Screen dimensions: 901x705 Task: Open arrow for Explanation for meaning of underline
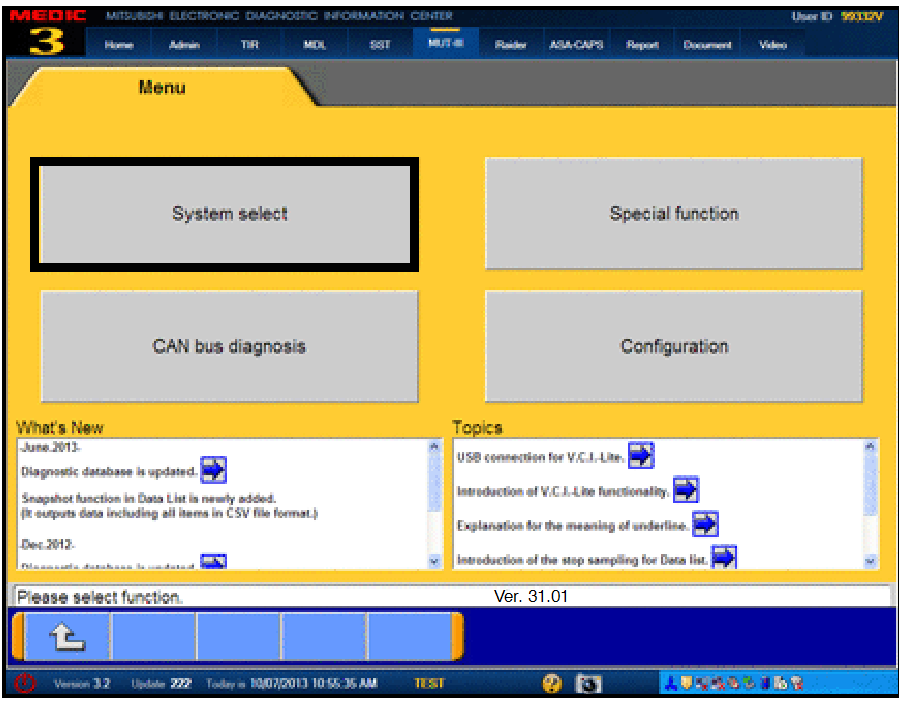pyautogui.click(x=706, y=524)
